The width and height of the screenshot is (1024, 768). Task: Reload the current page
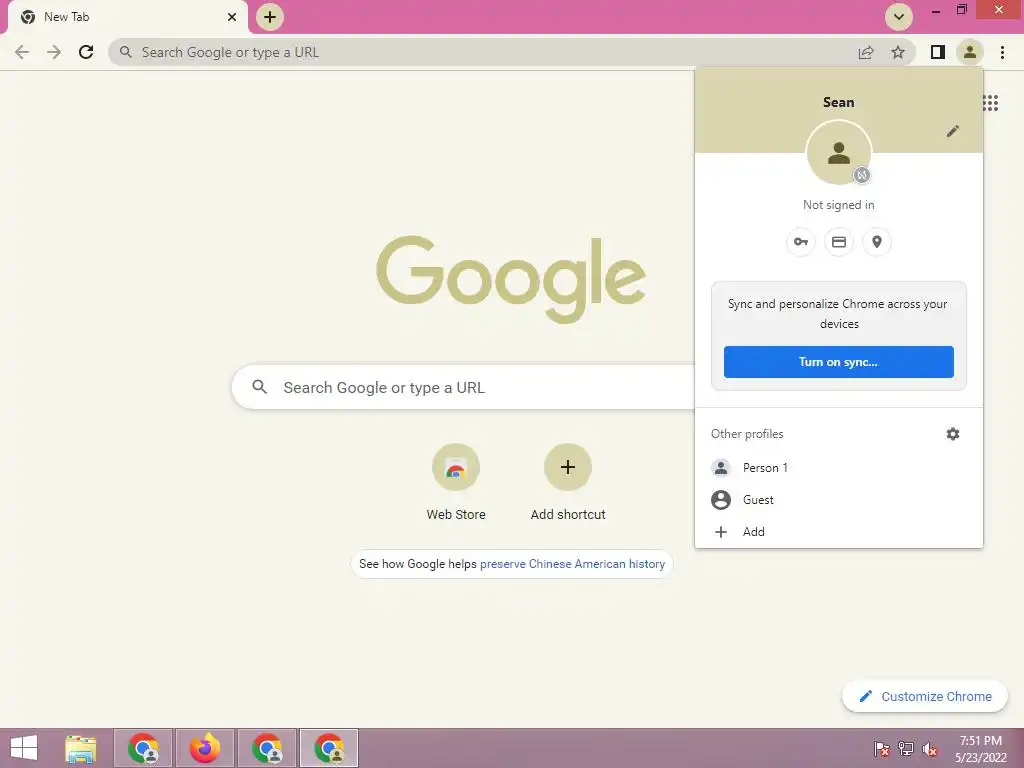(86, 52)
